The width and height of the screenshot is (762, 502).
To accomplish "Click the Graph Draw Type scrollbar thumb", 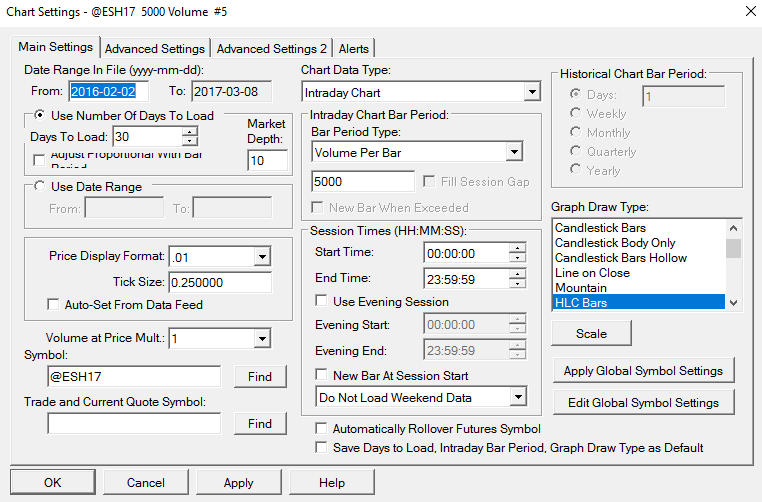I will pyautogui.click(x=734, y=248).
